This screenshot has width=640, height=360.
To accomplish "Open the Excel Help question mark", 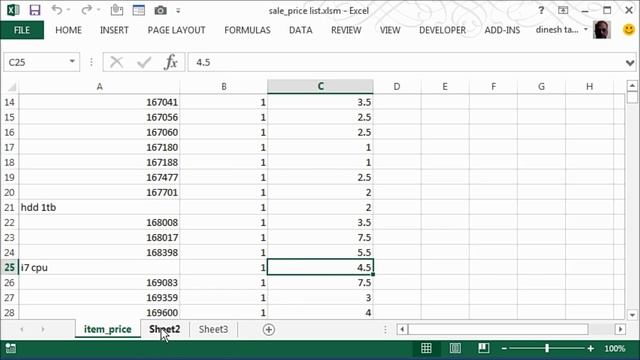I will (541, 10).
